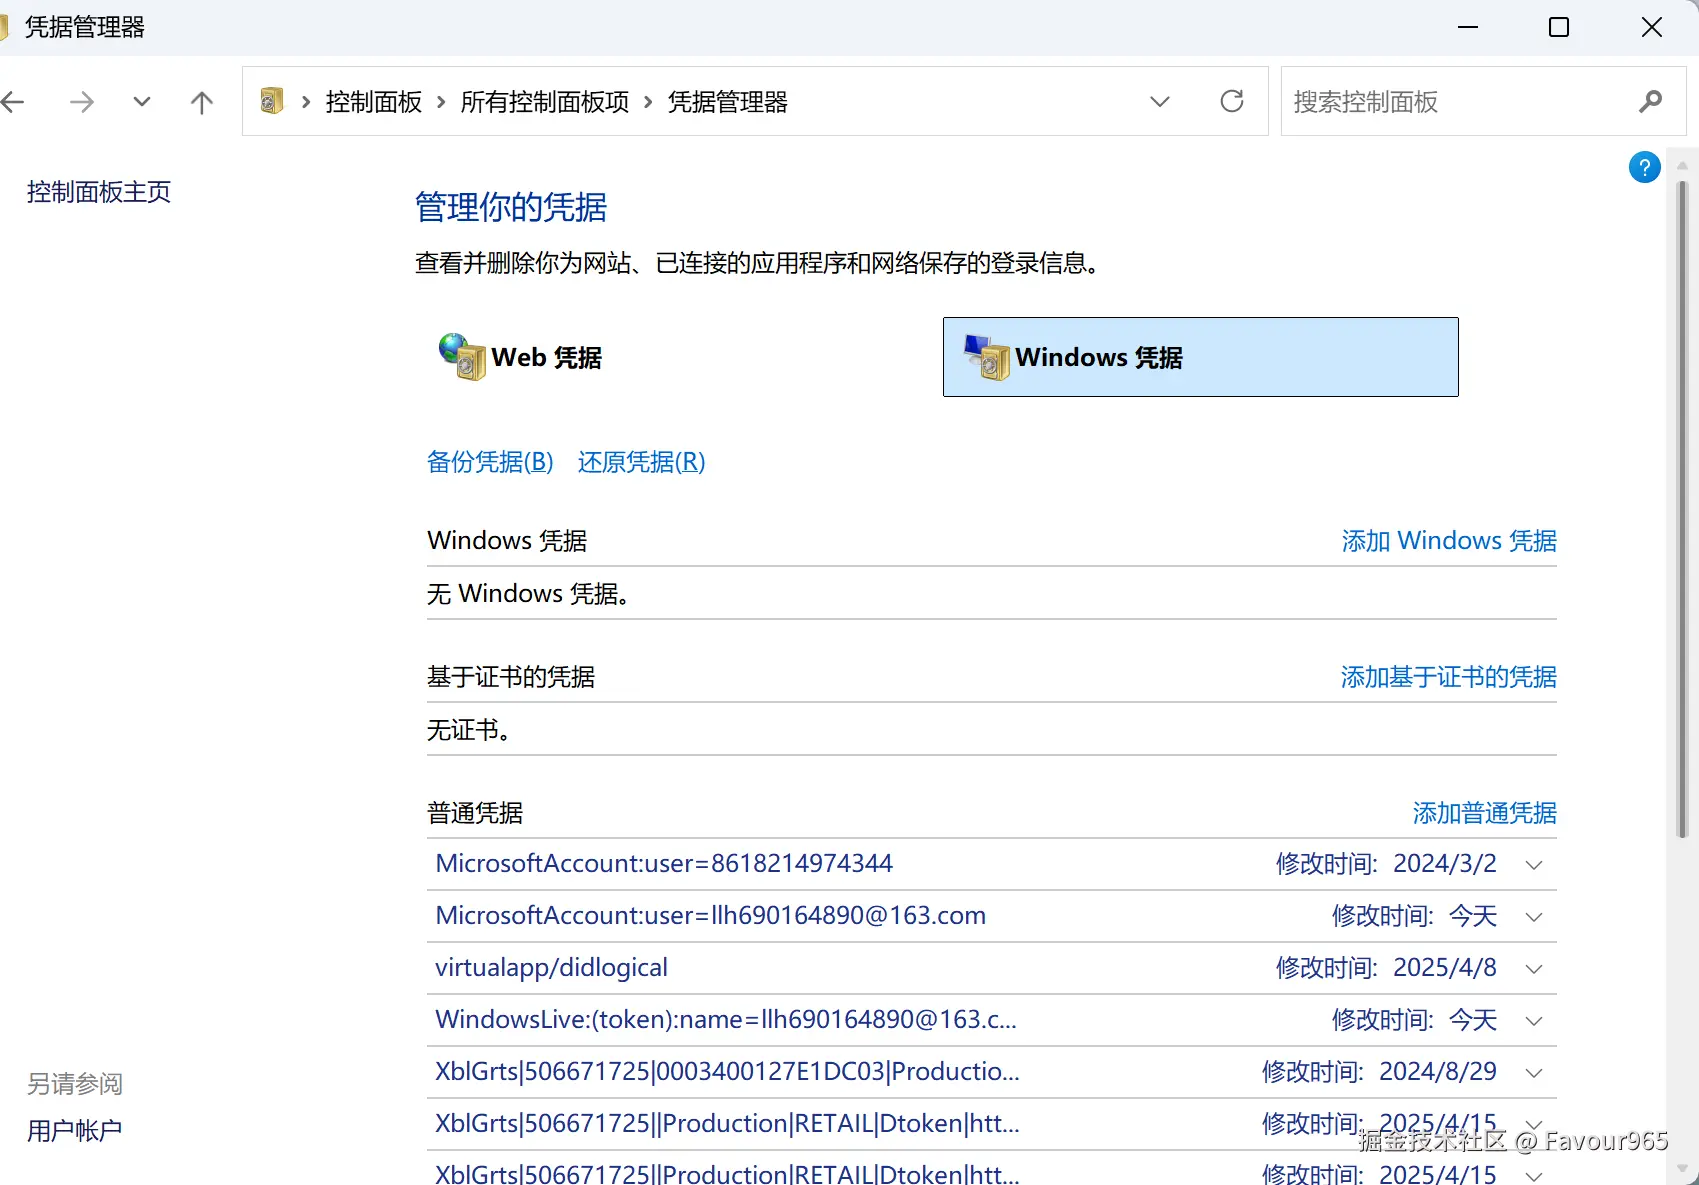Click 凭据管理器 in the breadcrumb path
The height and width of the screenshot is (1185, 1699).
click(728, 102)
